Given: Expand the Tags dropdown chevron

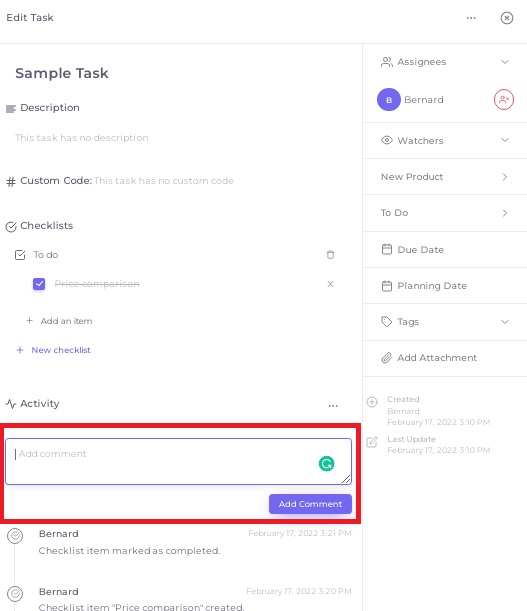Looking at the screenshot, I should (x=505, y=322).
